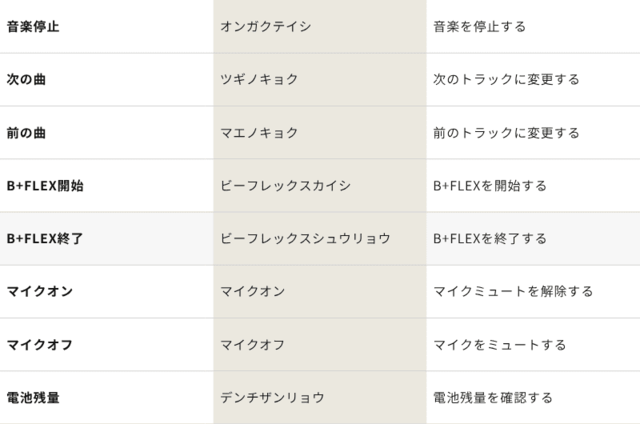Click the 音楽を停止する description text
Viewport: 640px width, 424px height.
click(479, 26)
